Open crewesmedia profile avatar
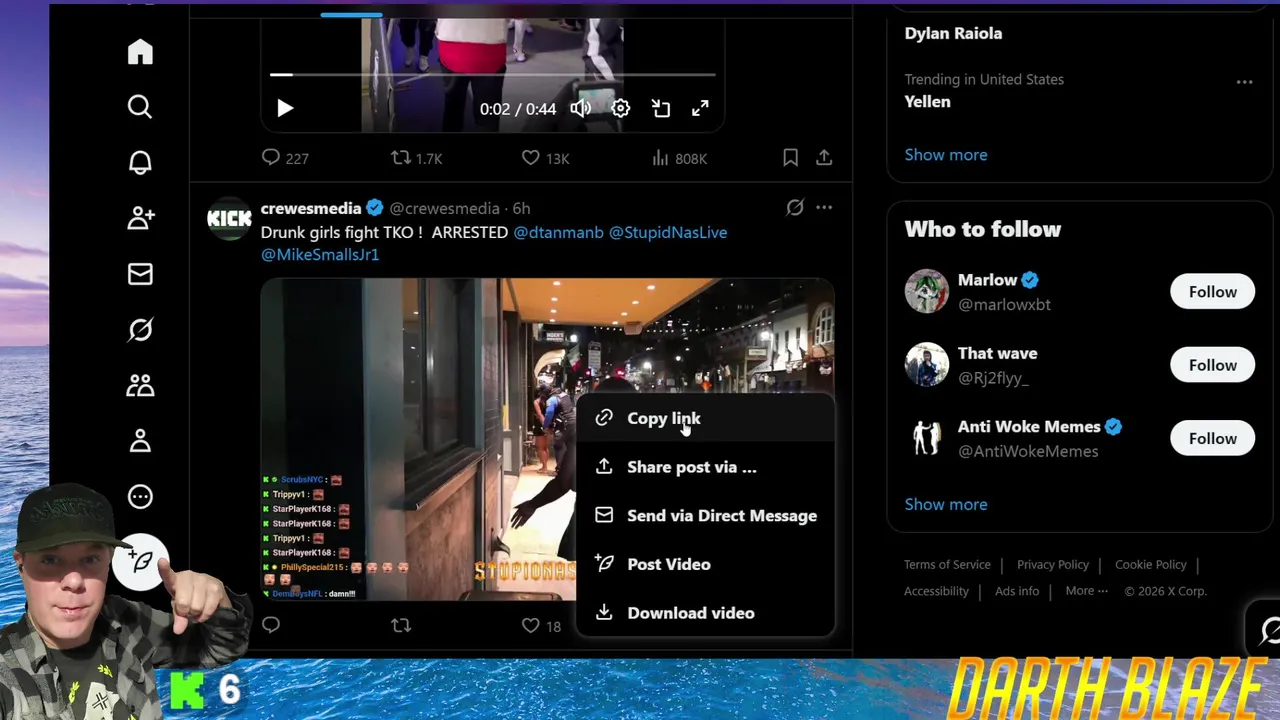The image size is (1280, 720). click(x=229, y=219)
